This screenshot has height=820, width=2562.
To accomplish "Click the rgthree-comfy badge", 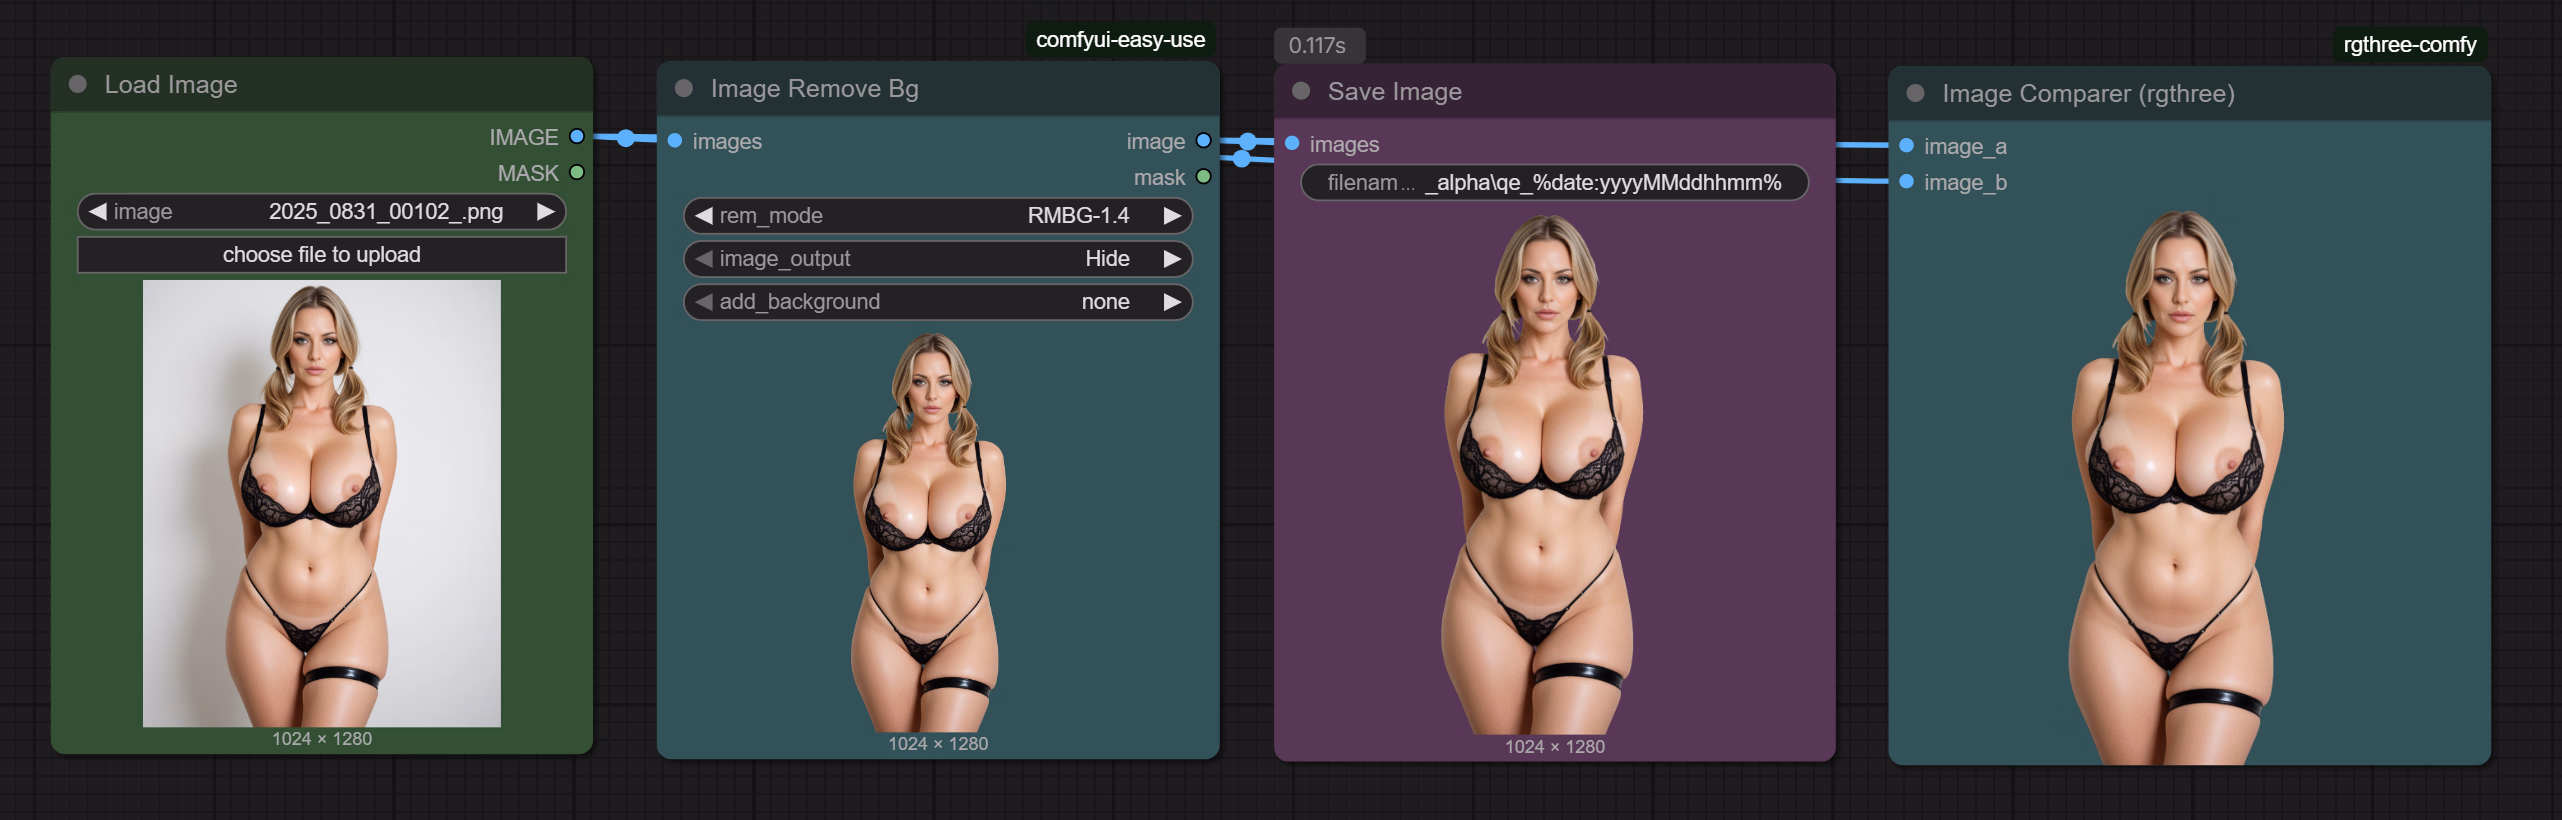I will point(2409,45).
